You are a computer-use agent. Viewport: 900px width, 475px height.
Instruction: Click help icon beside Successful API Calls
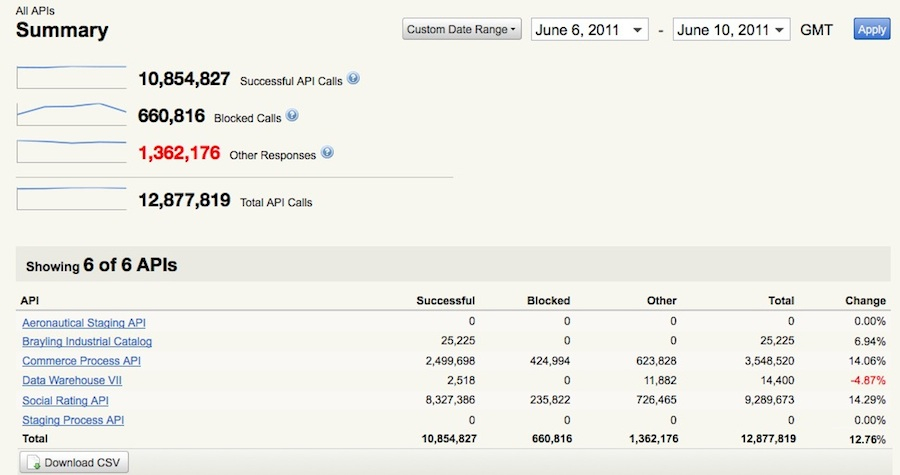[x=354, y=79]
